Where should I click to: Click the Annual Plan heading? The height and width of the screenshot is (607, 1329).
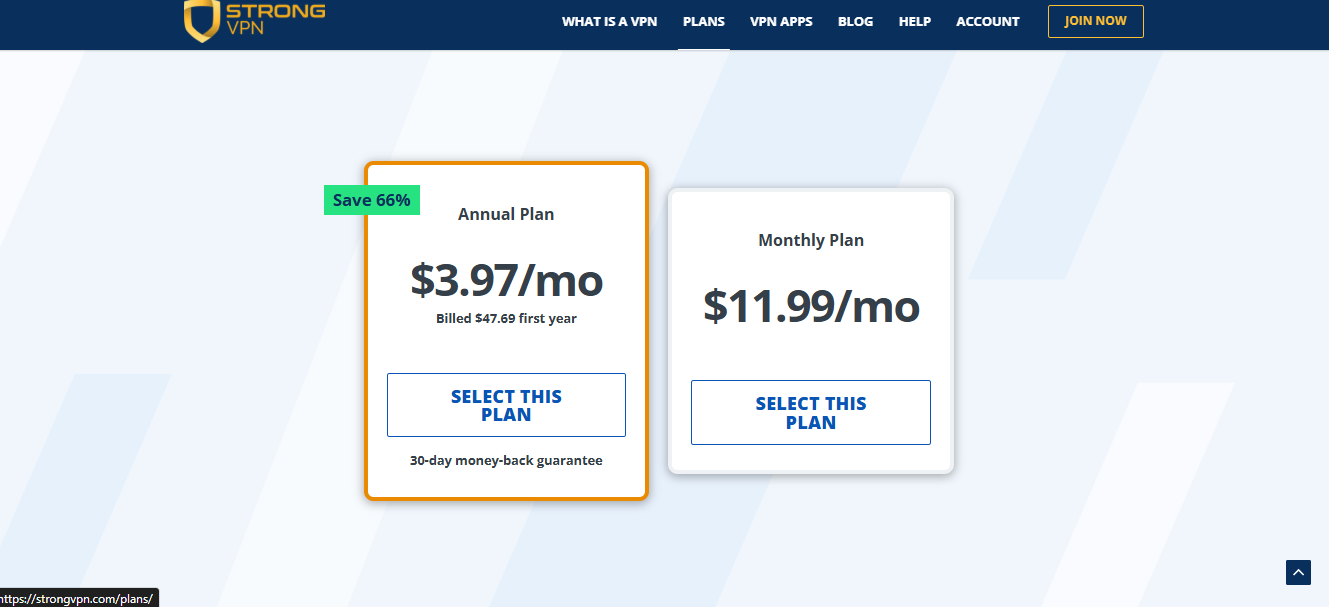pyautogui.click(x=506, y=214)
